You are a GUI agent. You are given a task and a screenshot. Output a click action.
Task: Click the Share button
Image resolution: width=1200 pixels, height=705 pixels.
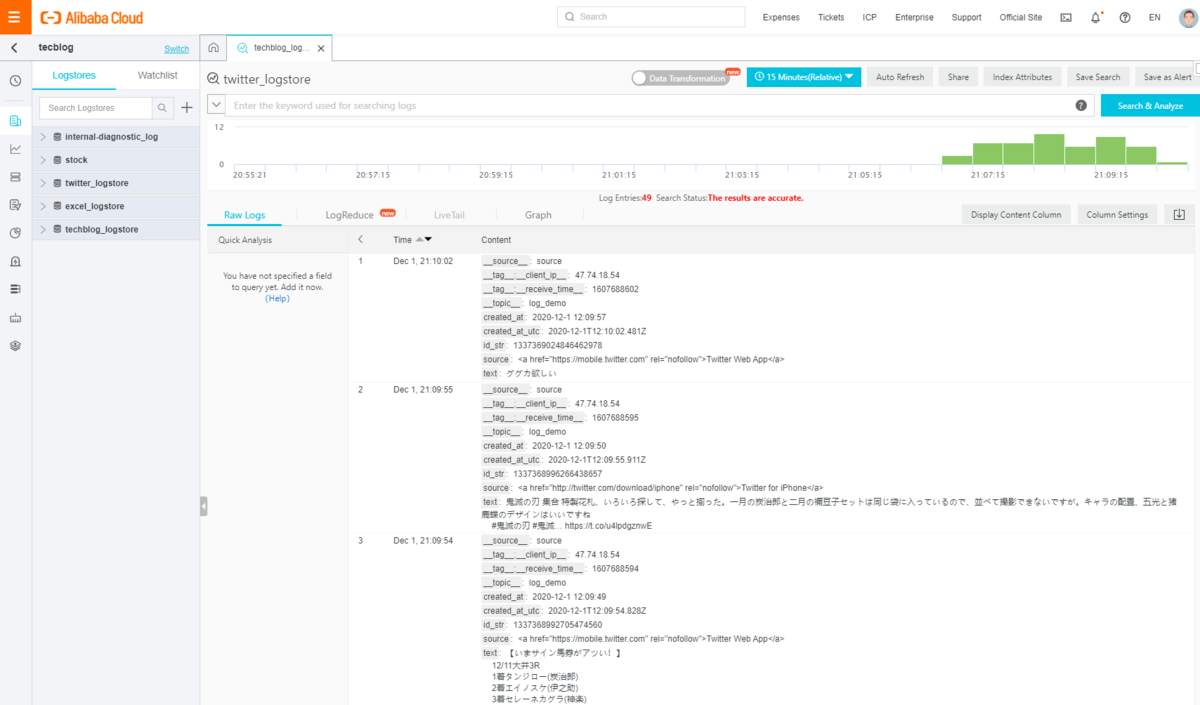[958, 77]
